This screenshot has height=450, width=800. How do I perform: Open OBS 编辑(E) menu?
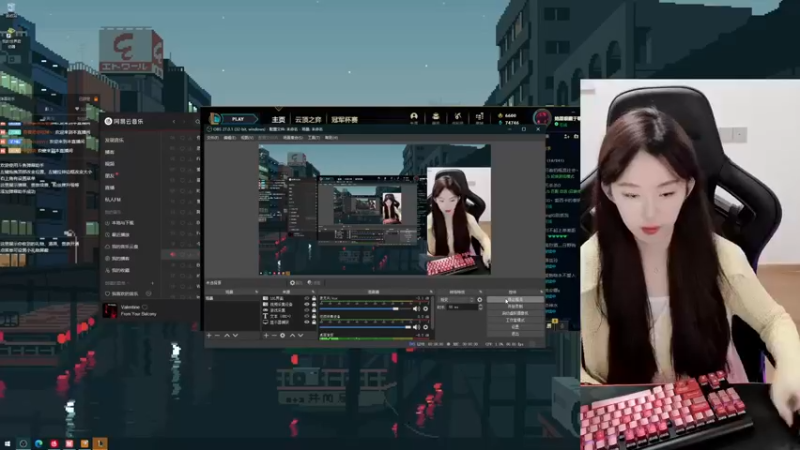230,138
